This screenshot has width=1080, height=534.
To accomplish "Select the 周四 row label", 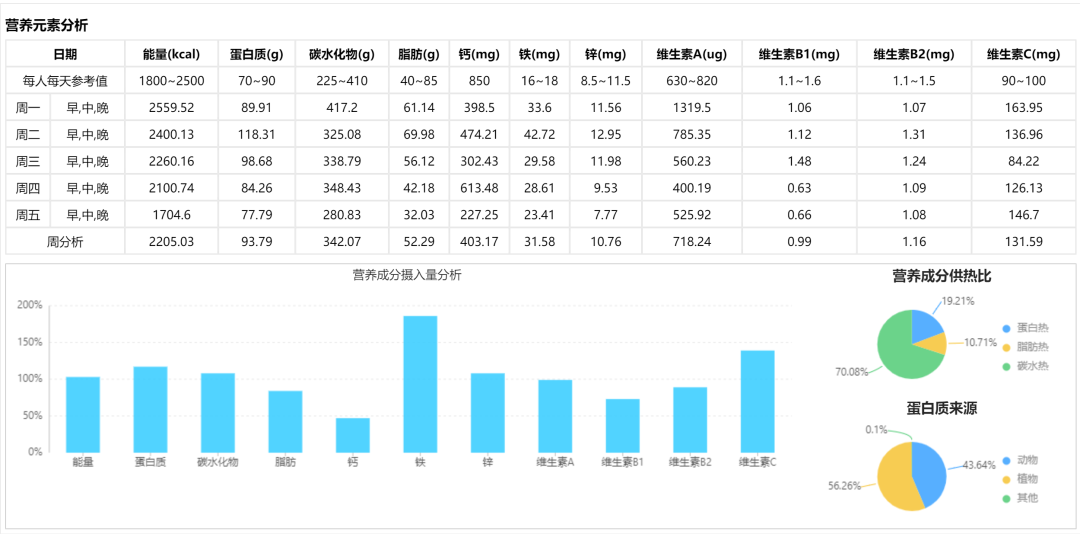I will pyautogui.click(x=28, y=188).
